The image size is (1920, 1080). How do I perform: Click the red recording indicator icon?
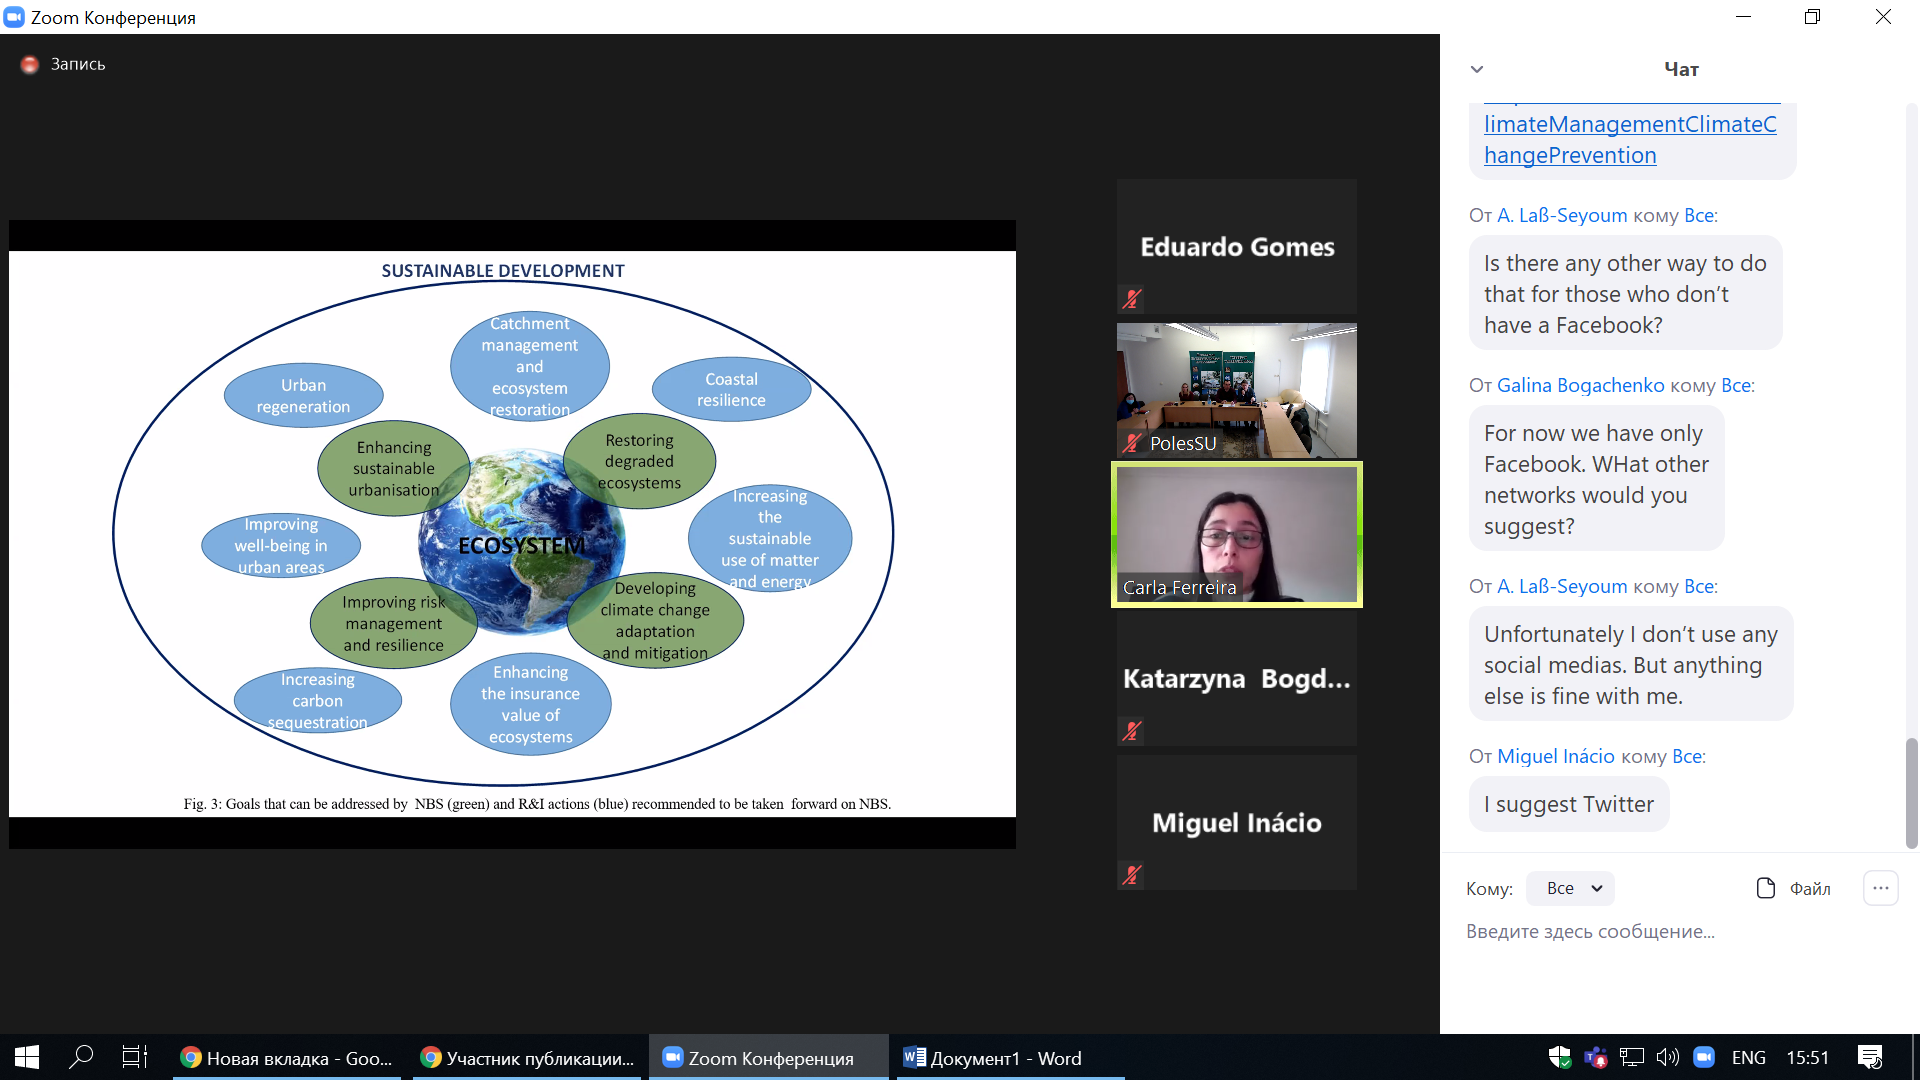pyautogui.click(x=30, y=64)
